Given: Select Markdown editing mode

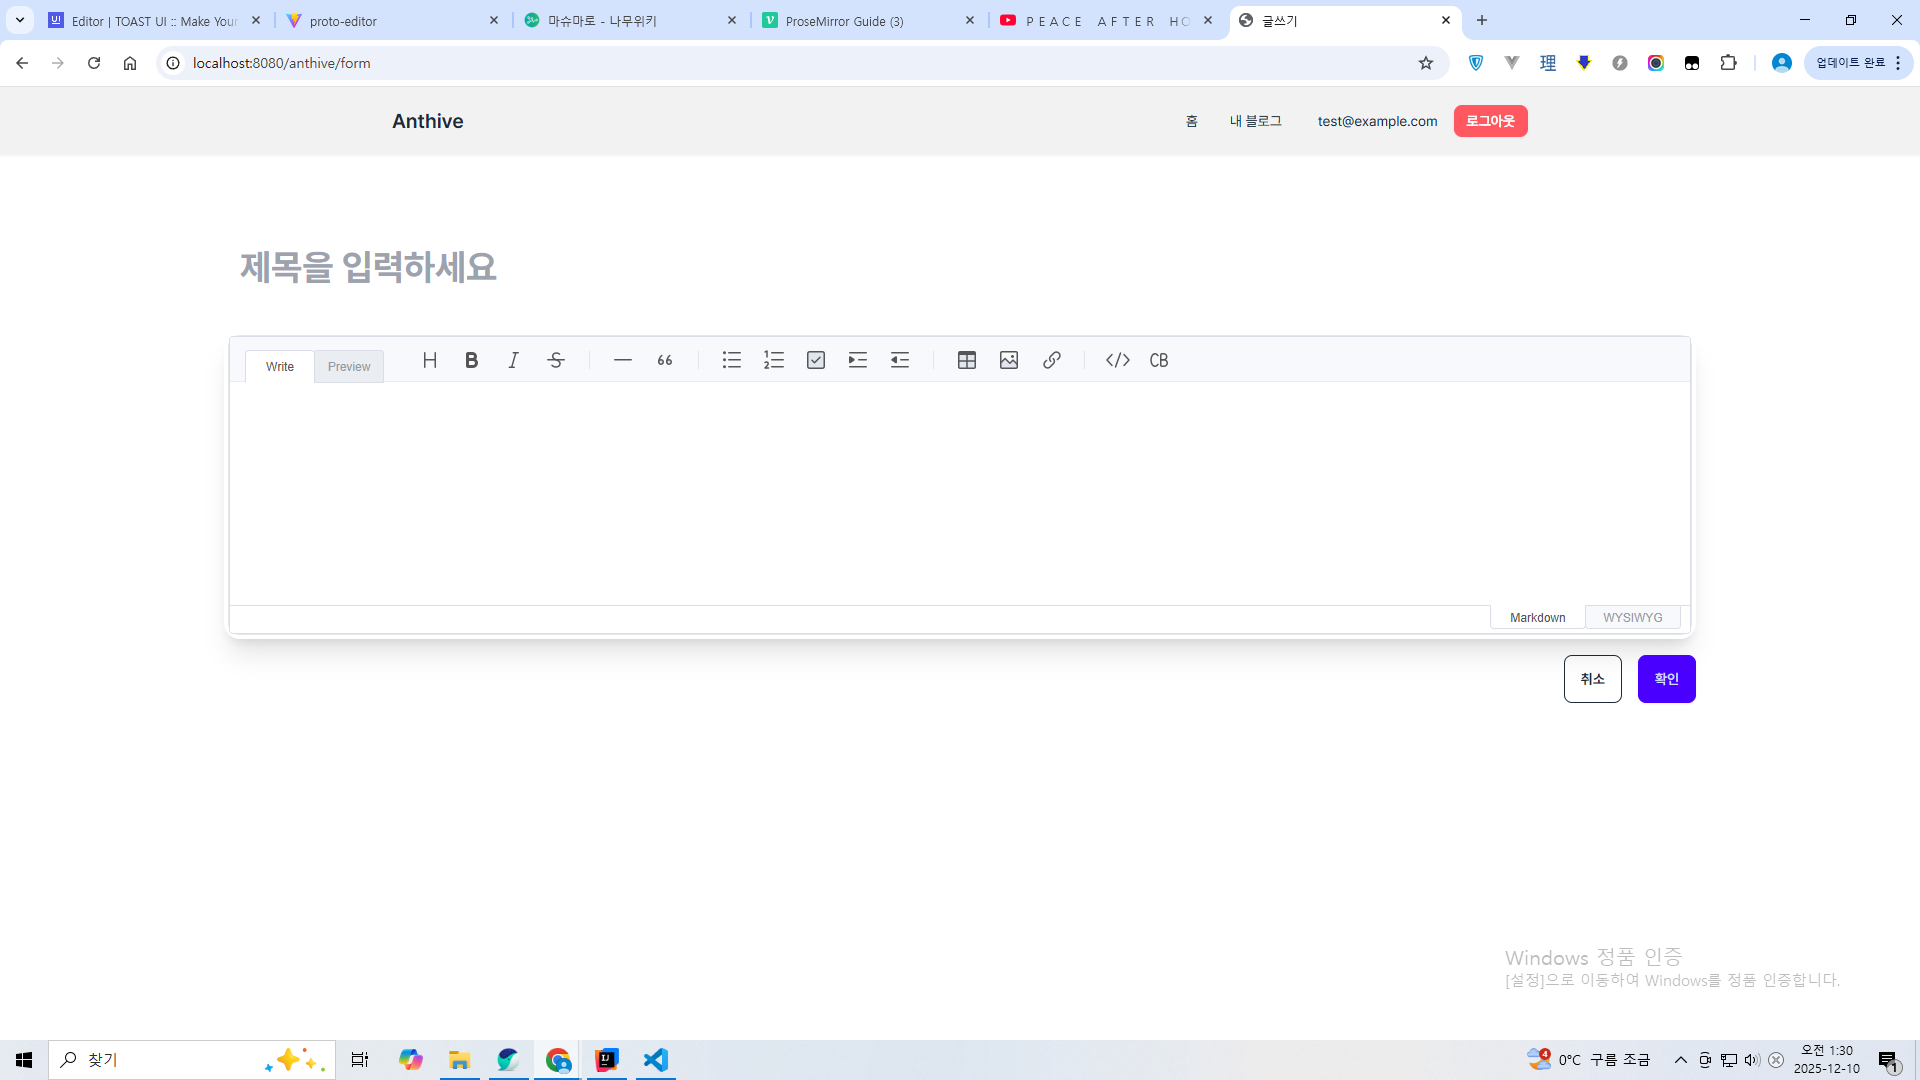Looking at the screenshot, I should [1537, 618].
